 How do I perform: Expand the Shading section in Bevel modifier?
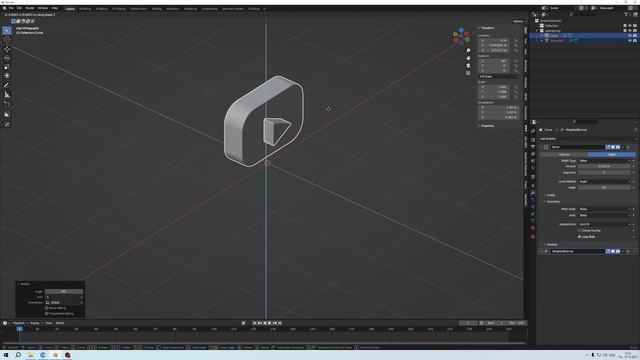pyautogui.click(x=551, y=244)
